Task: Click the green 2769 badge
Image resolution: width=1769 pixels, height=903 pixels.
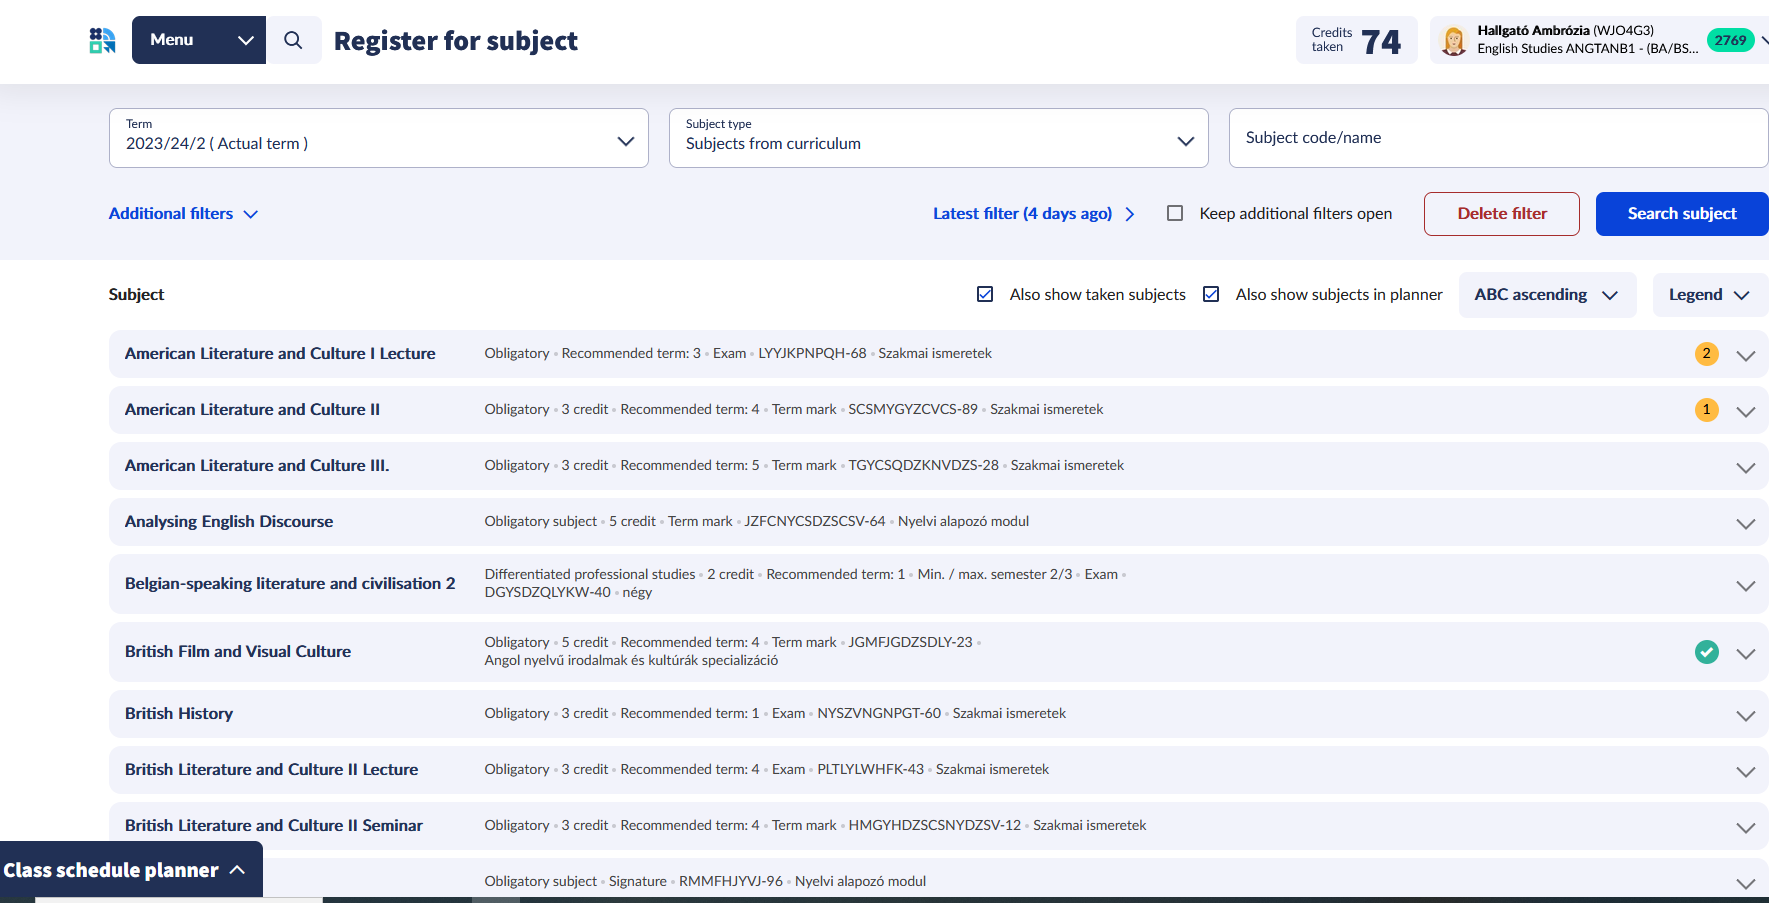Action: pyautogui.click(x=1730, y=40)
